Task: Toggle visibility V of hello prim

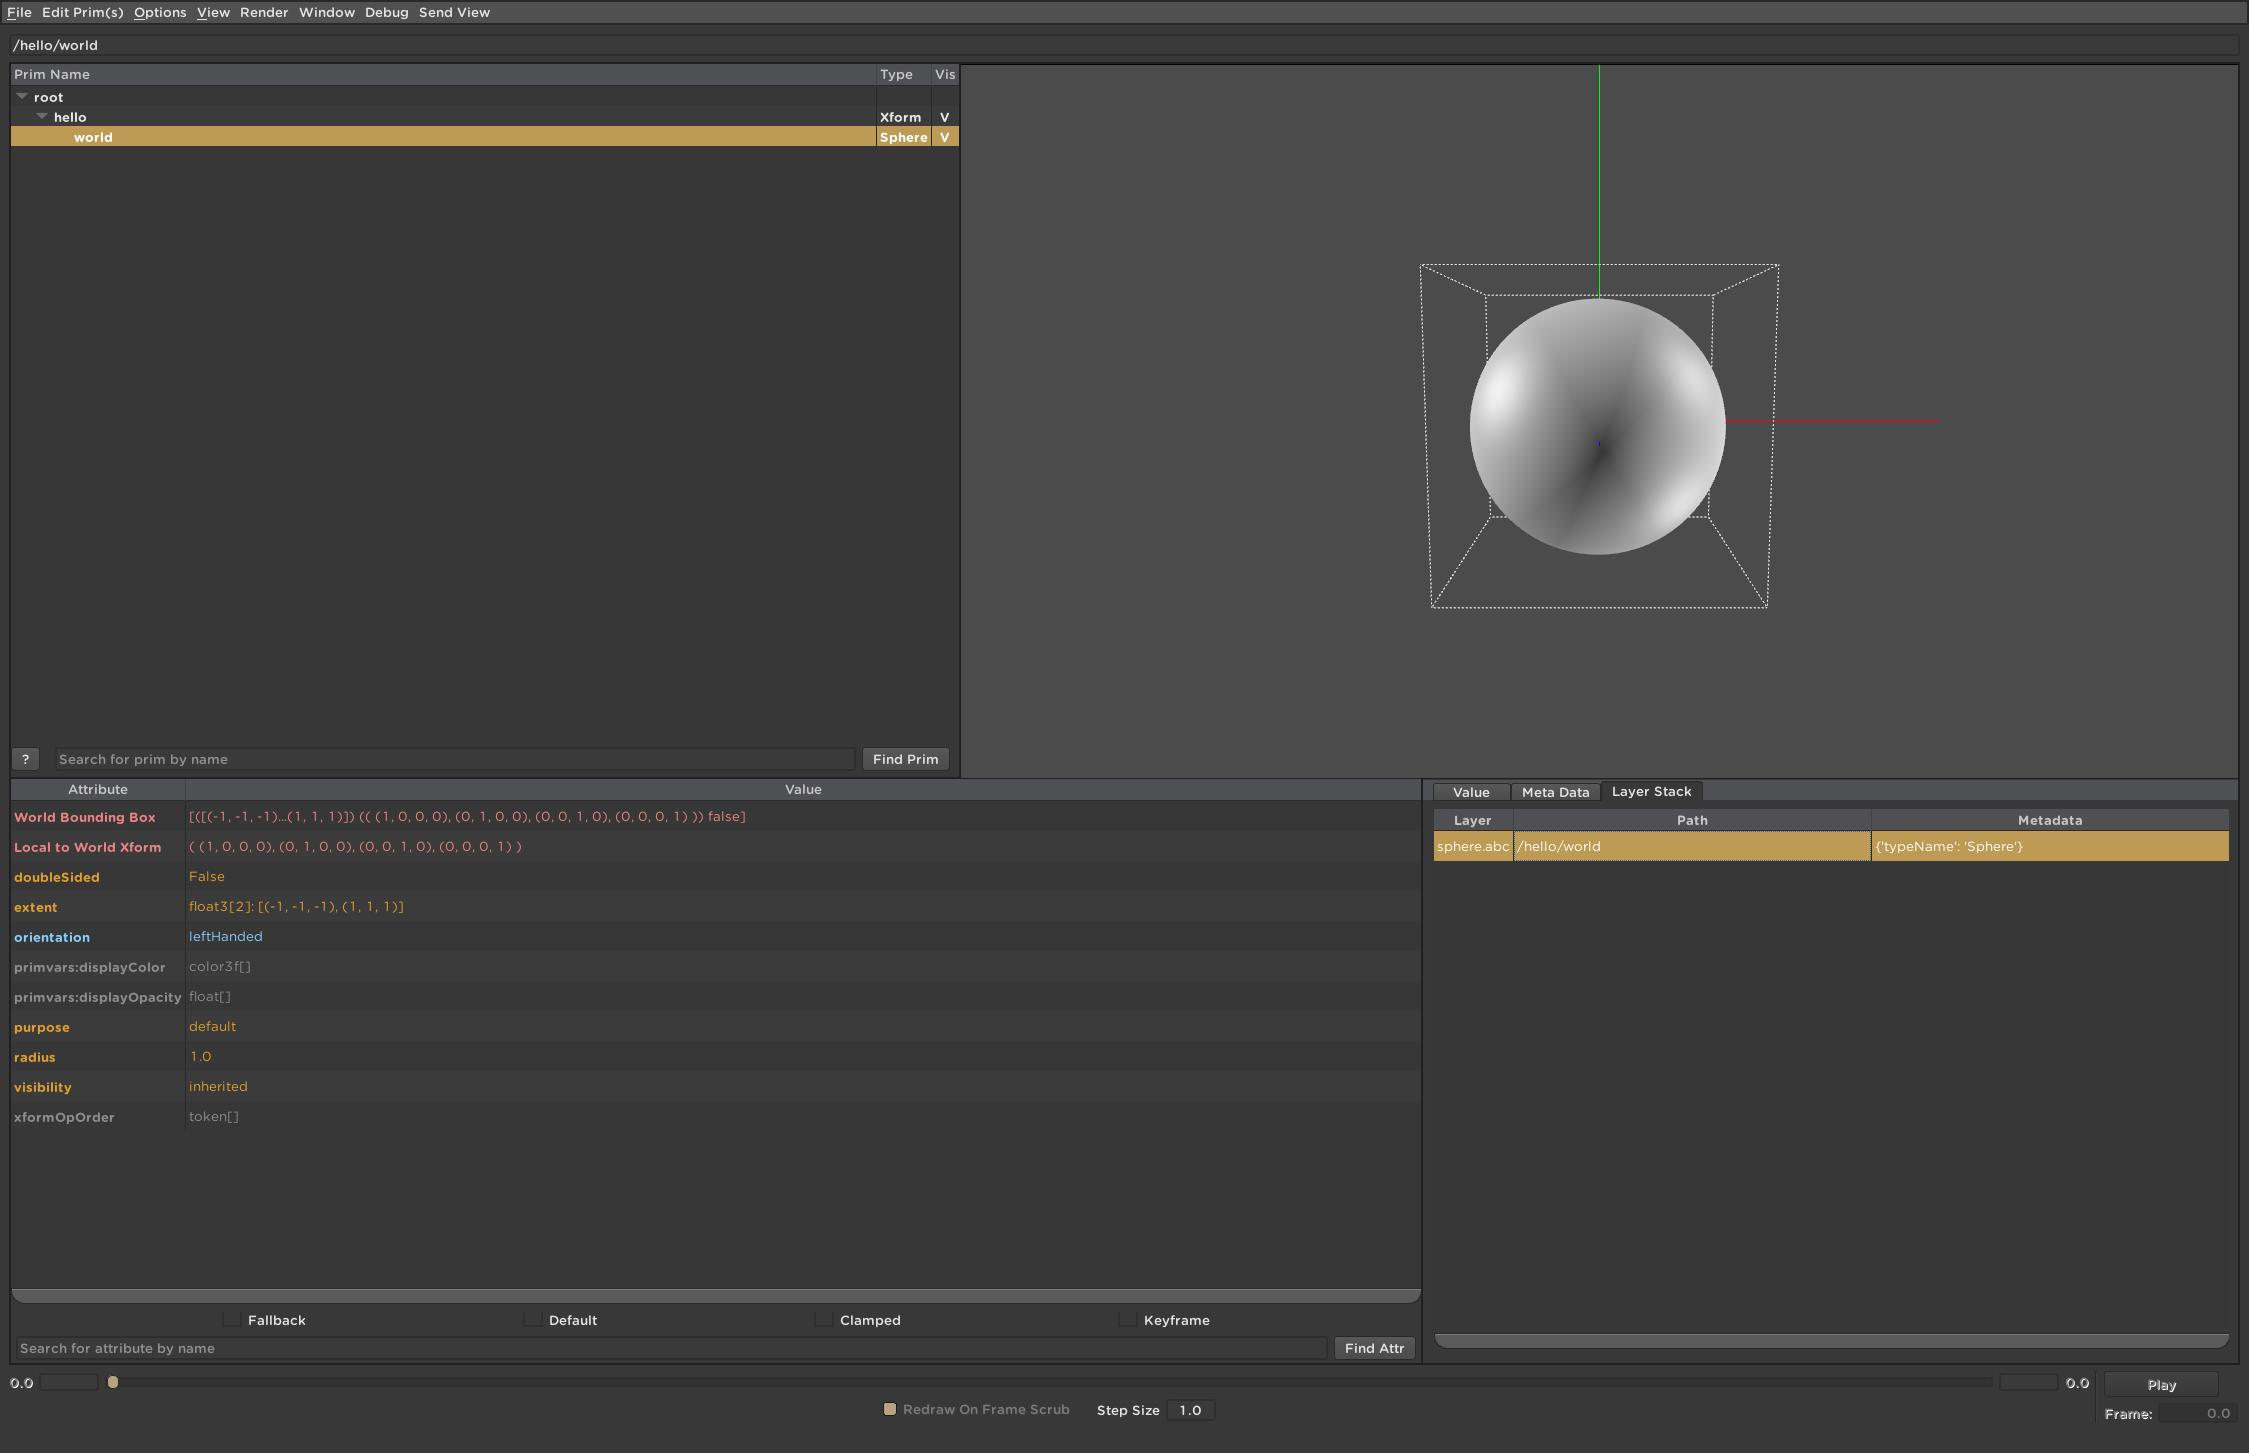Action: [944, 117]
